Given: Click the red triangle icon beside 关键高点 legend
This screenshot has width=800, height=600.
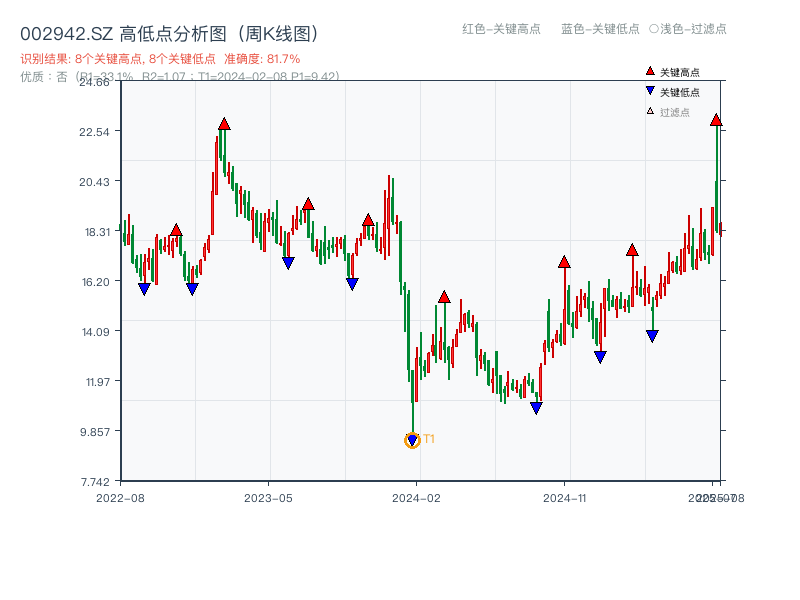Looking at the screenshot, I should tap(650, 72).
